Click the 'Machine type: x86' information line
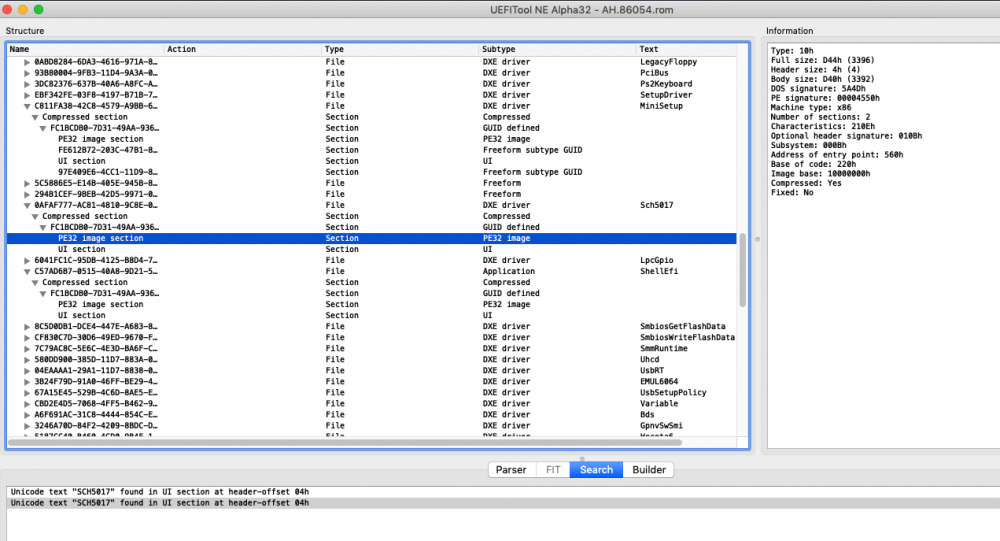This screenshot has height=541, width=1000. pos(811,108)
